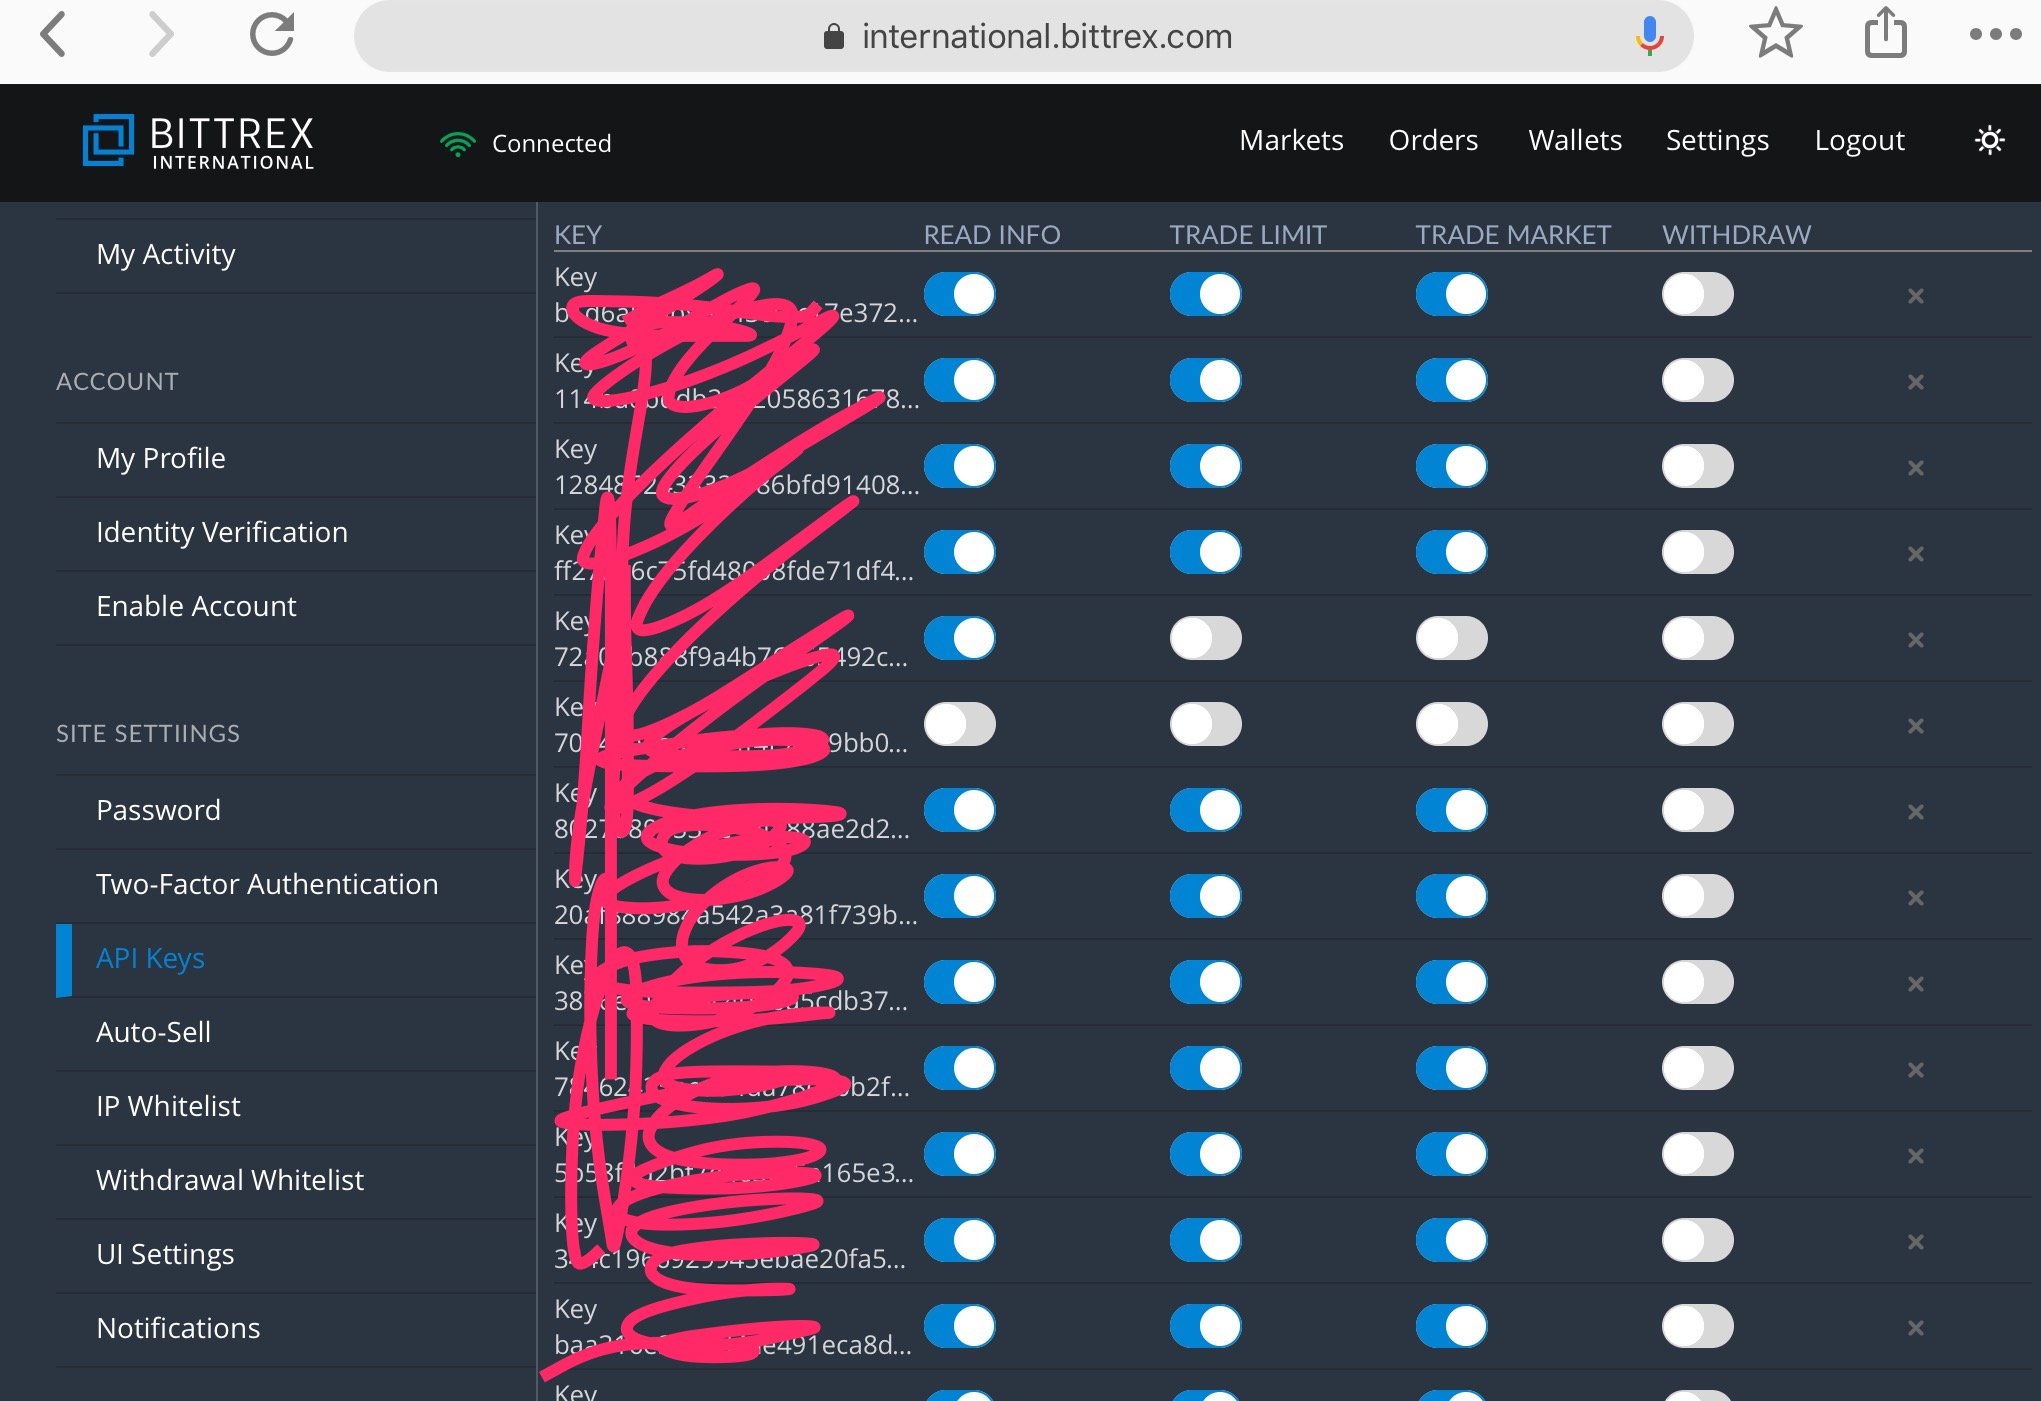This screenshot has width=2041, height=1401.
Task: Remove the key ending 6bfd91408...
Action: (x=1916, y=468)
